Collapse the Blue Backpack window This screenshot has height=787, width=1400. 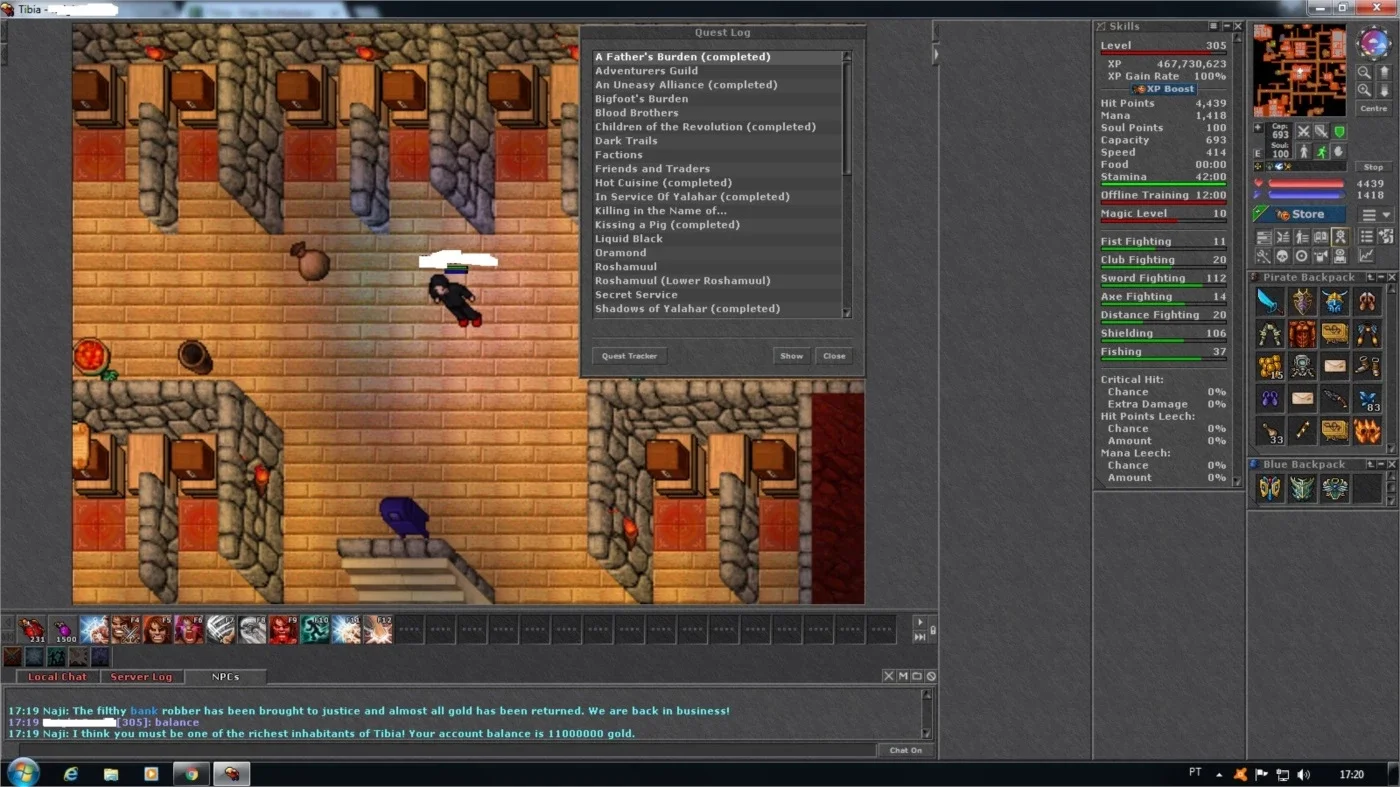point(1381,464)
